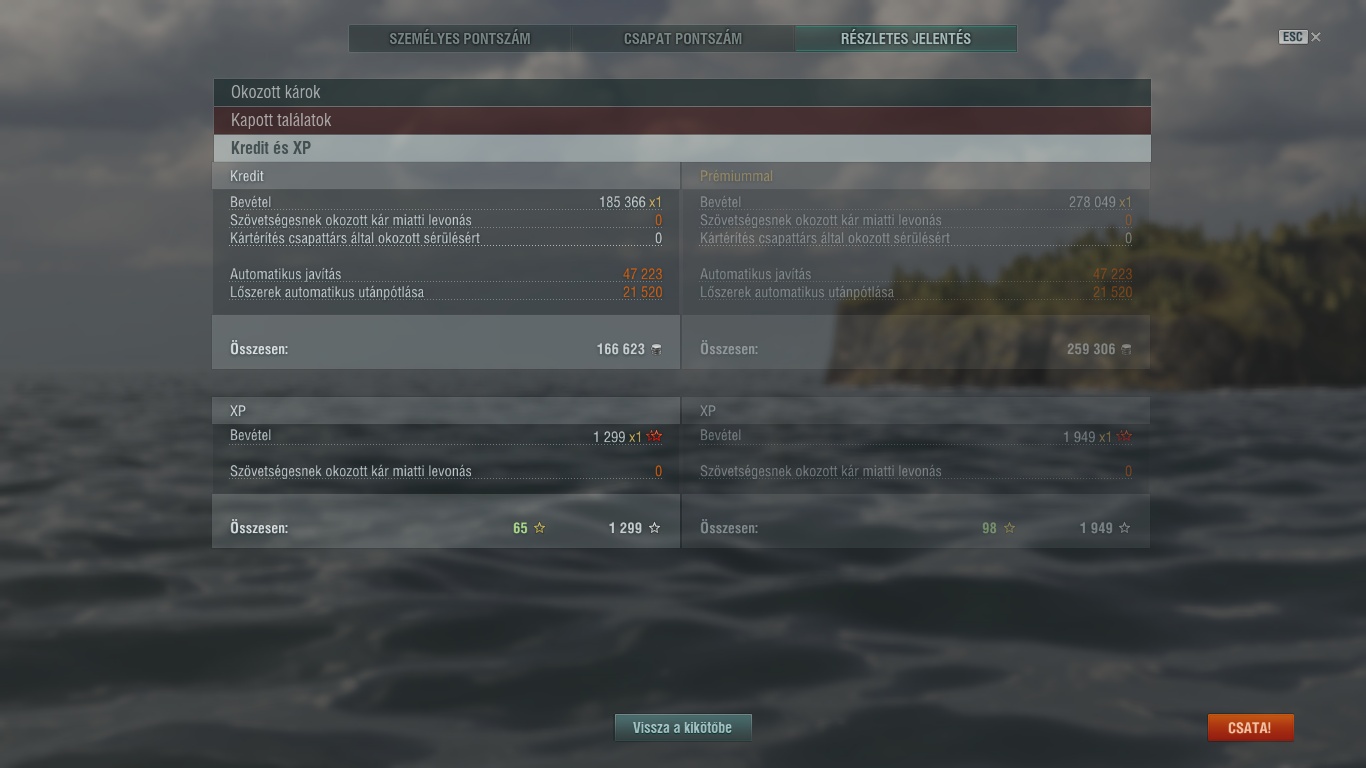Start a new battle with CSATA!
Image resolution: width=1366 pixels, height=768 pixels.
(x=1250, y=728)
